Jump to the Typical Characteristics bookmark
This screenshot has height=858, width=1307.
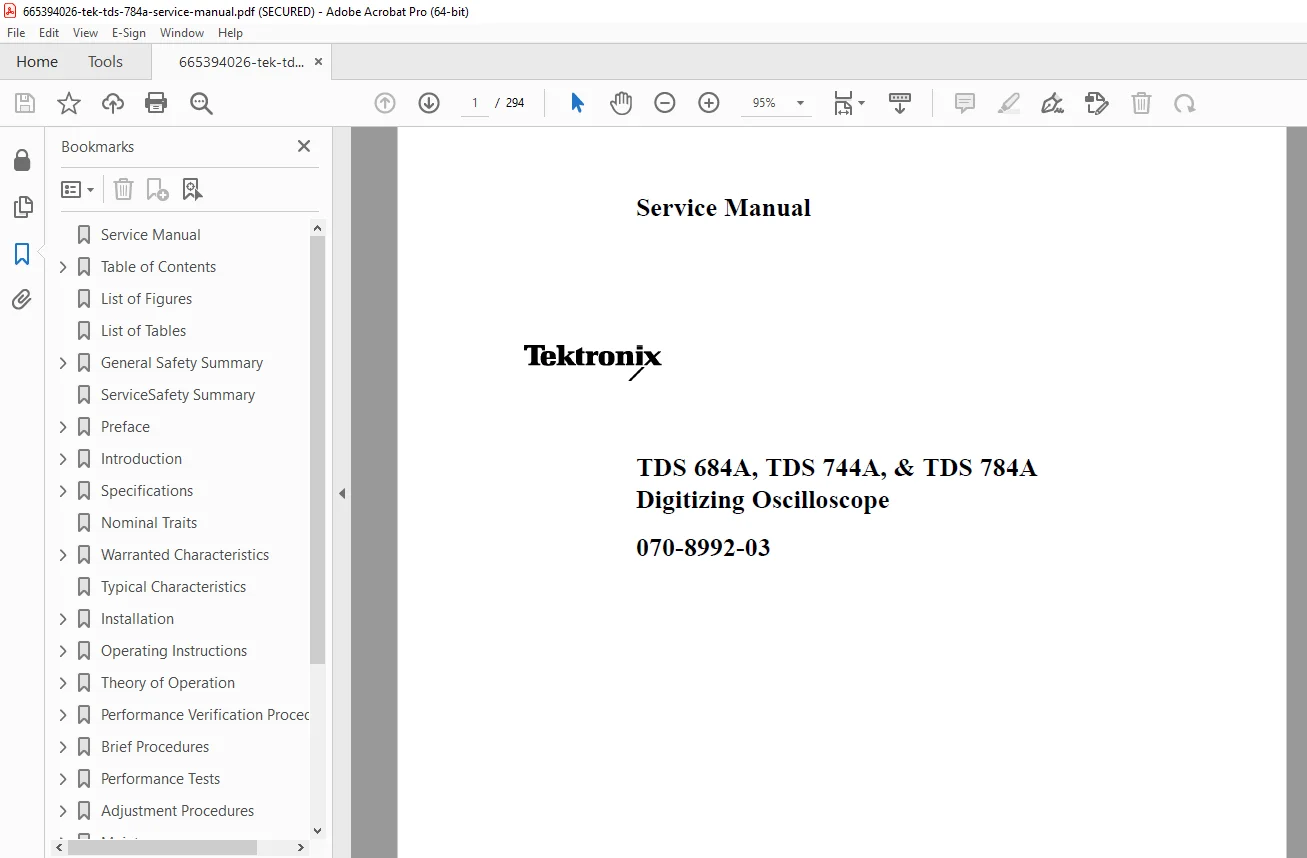point(173,587)
